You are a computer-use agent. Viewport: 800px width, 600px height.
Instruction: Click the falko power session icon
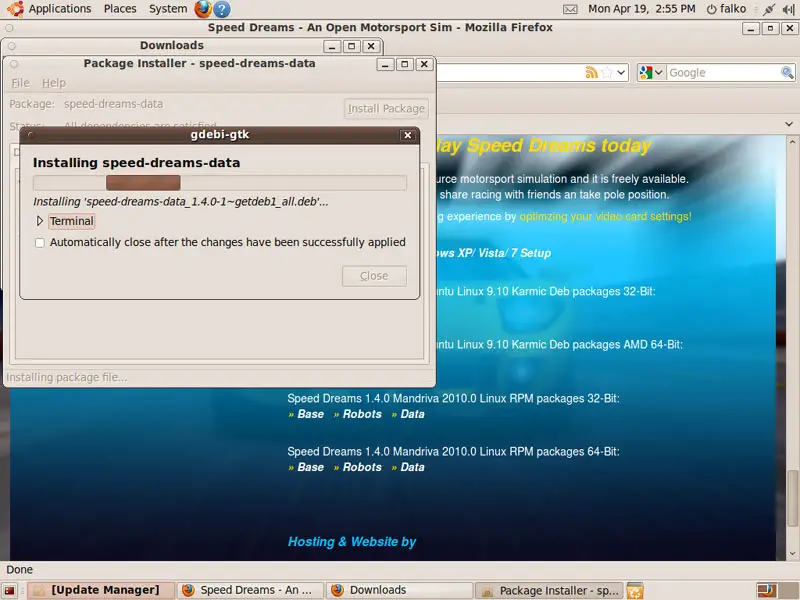[711, 9]
